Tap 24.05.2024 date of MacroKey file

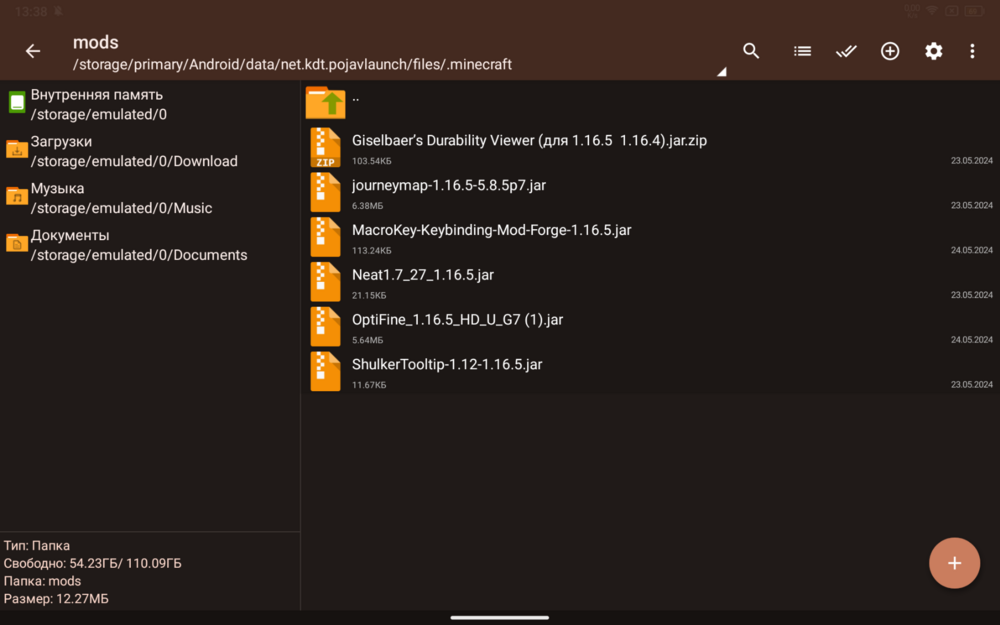pyautogui.click(x=971, y=250)
